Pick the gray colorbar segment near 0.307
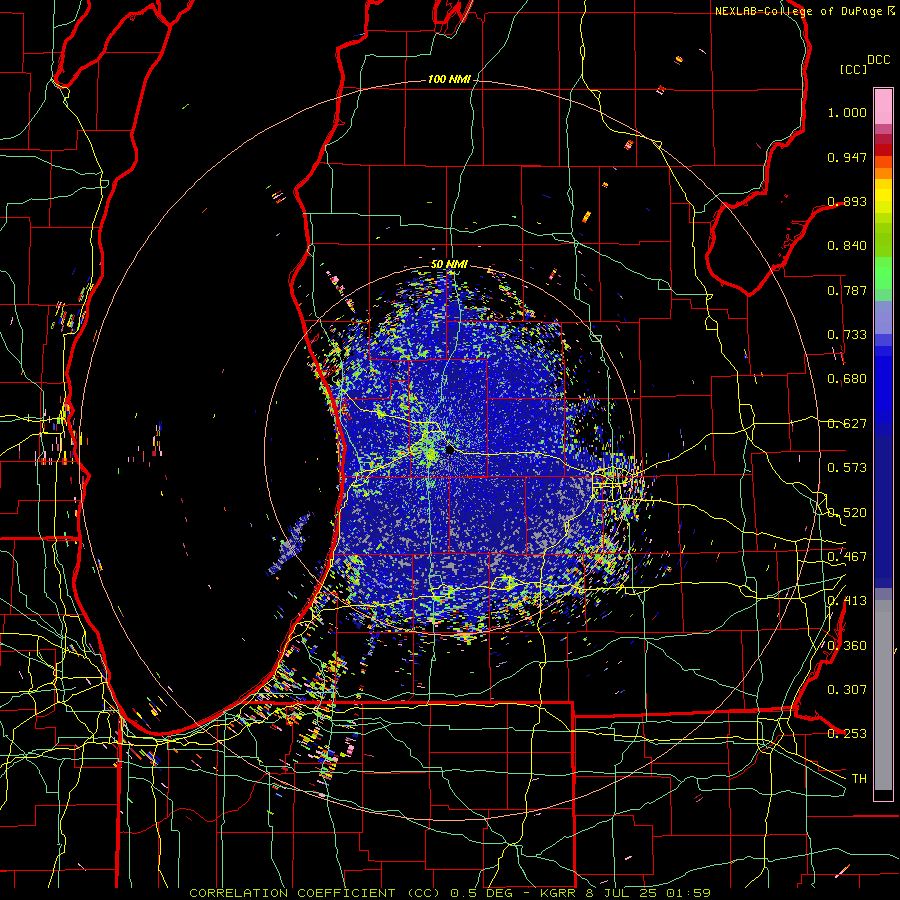 coord(883,695)
